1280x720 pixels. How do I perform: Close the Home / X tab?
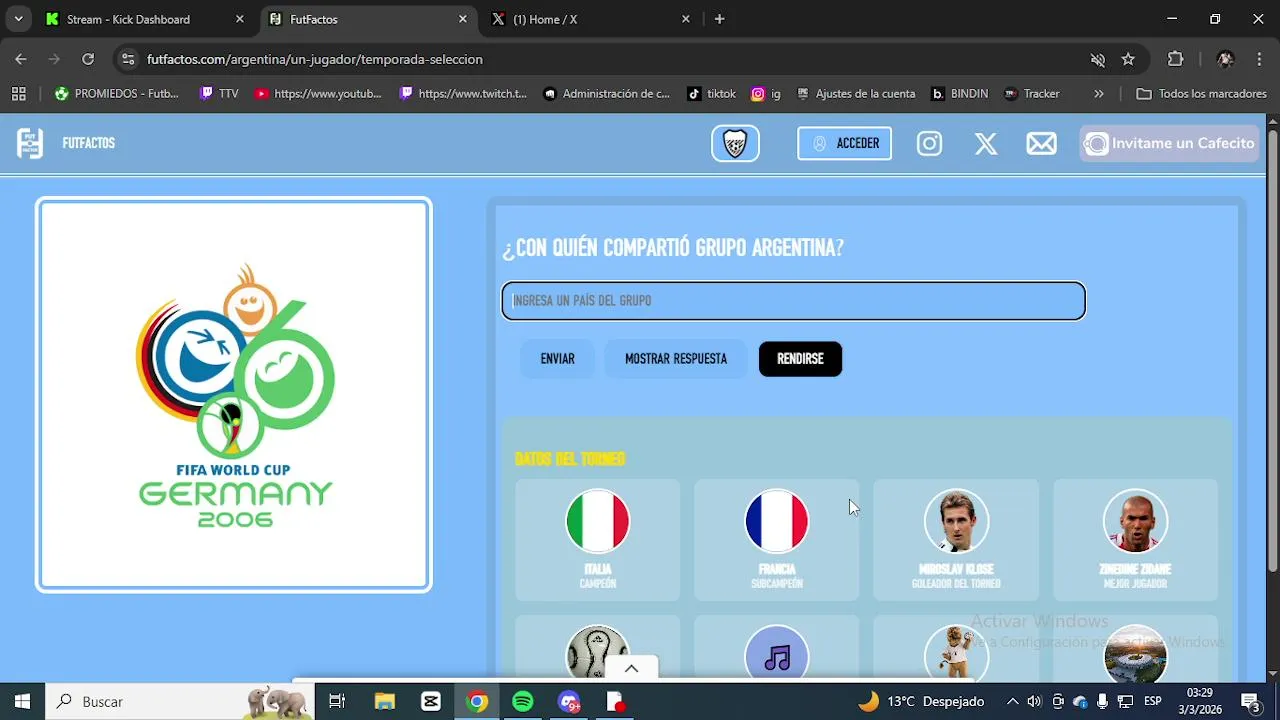(x=685, y=19)
